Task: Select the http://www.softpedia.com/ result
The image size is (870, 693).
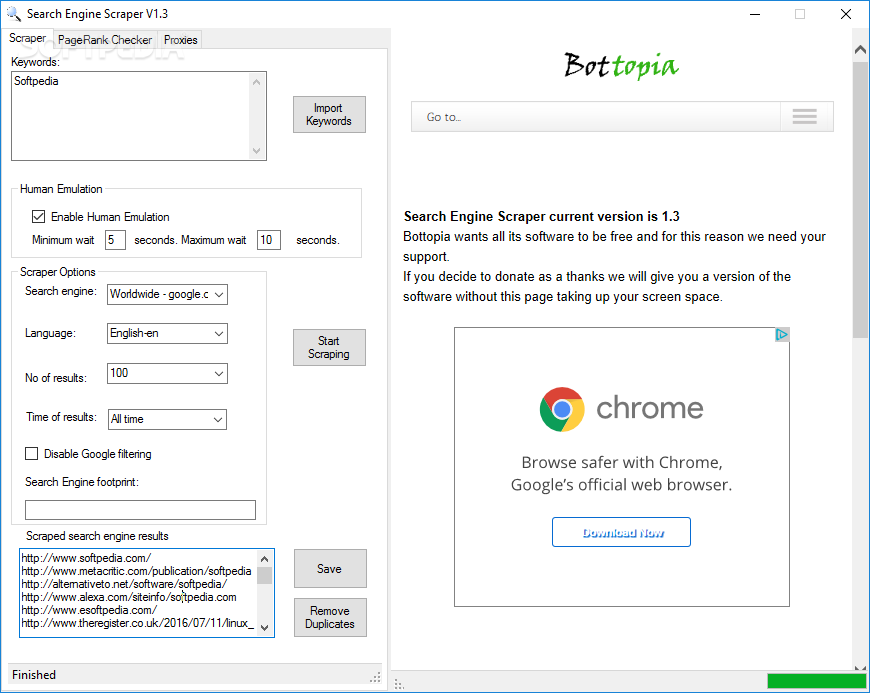Action: click(86, 558)
